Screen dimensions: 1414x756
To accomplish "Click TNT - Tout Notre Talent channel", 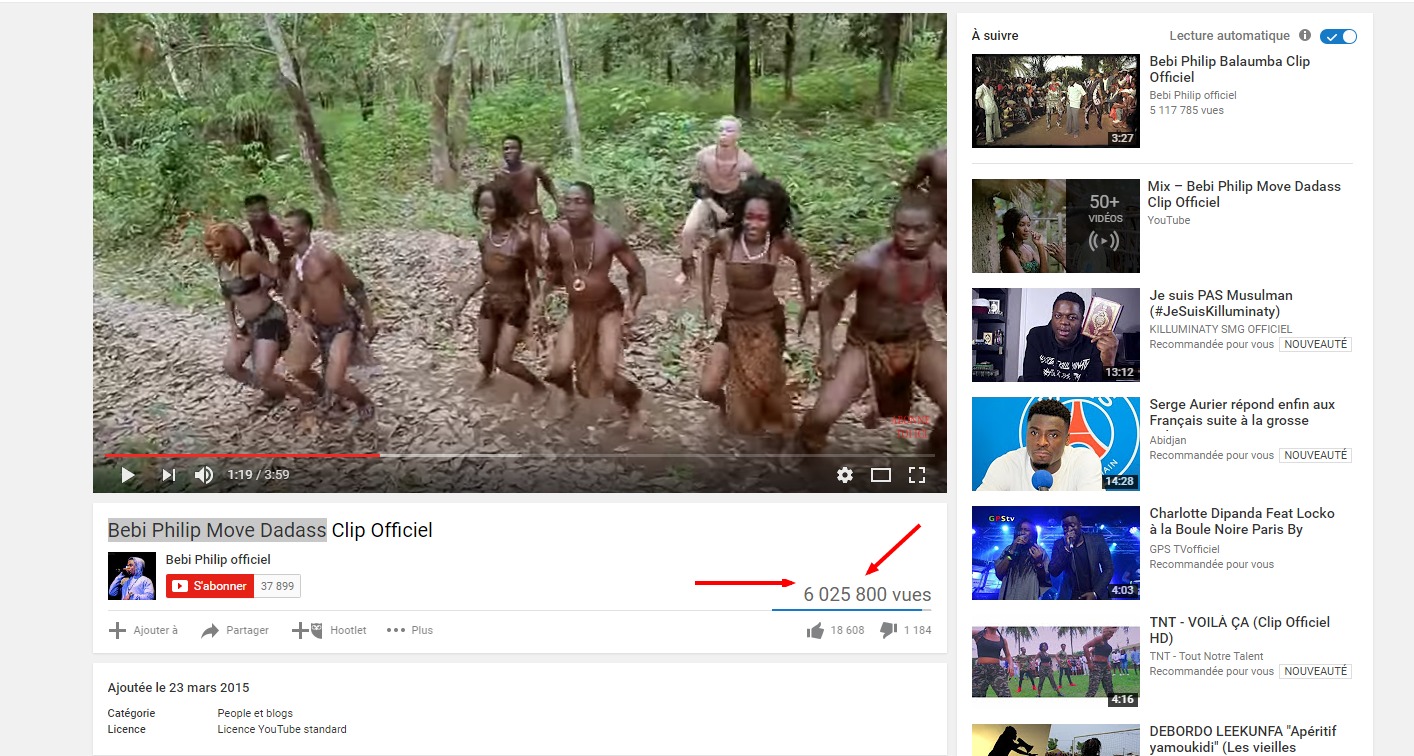I will tap(1207, 656).
